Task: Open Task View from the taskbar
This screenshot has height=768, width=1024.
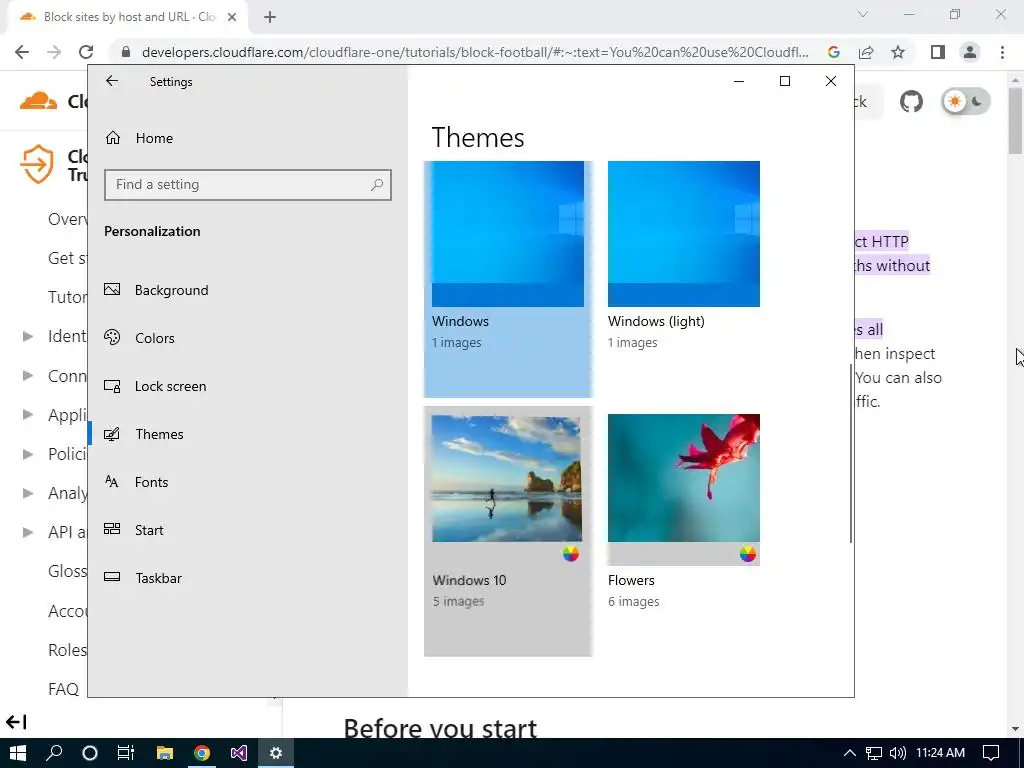Action: (125, 753)
